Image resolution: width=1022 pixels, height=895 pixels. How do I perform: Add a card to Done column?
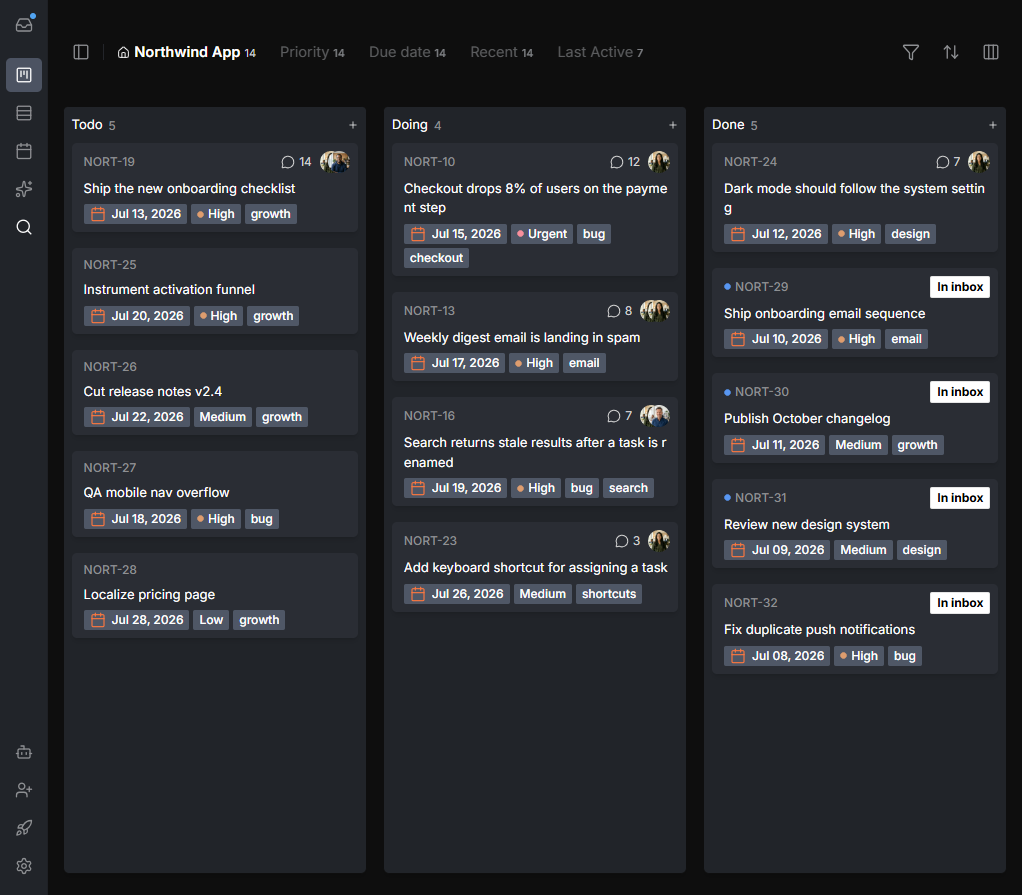tap(993, 125)
